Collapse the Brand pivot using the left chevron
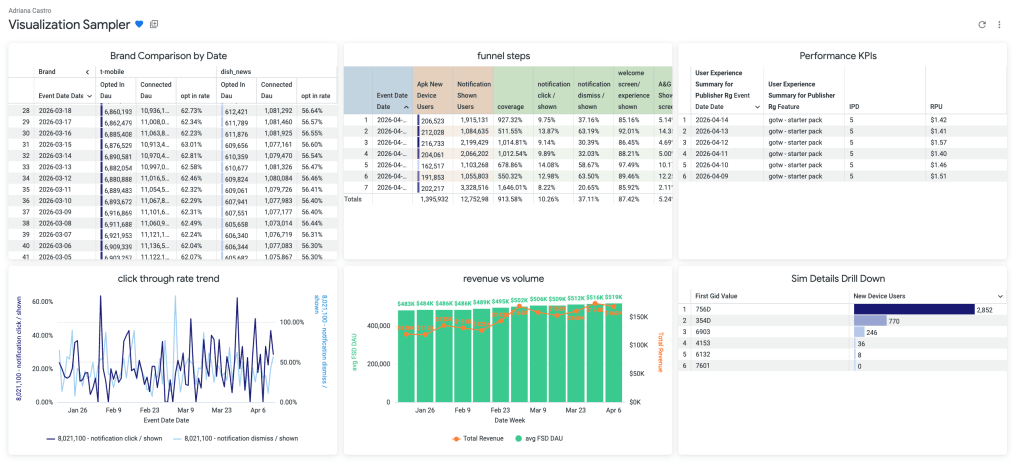Image resolution: width=1023 pixels, height=472 pixels. (88, 72)
